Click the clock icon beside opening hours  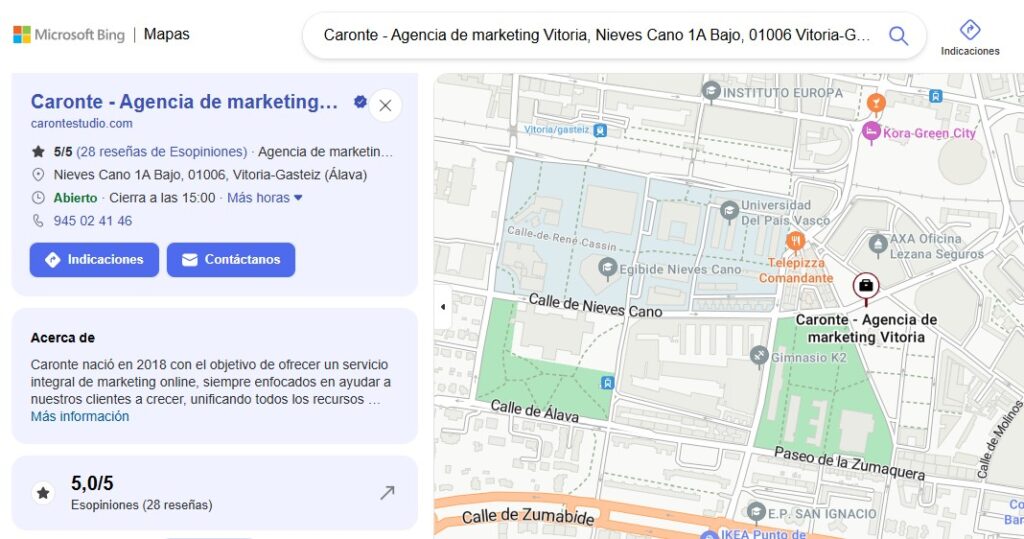39,197
